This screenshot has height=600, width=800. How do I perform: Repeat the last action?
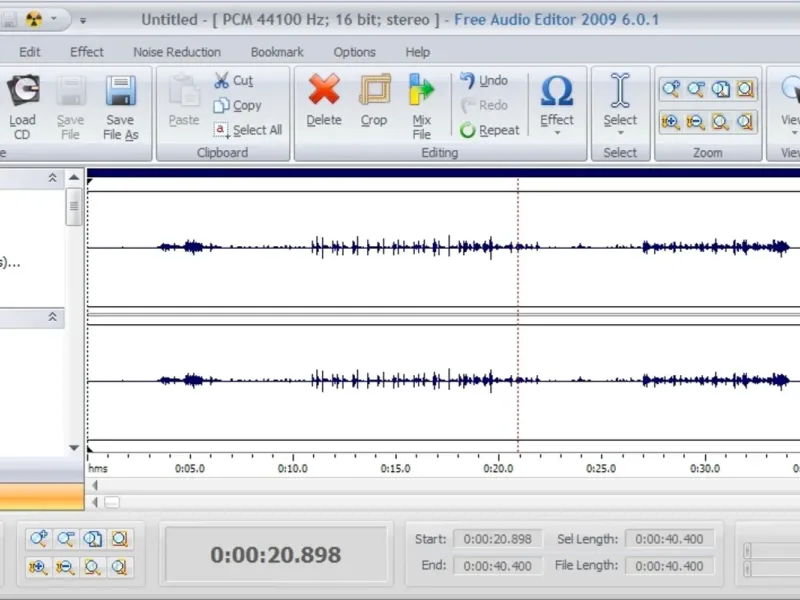point(489,130)
